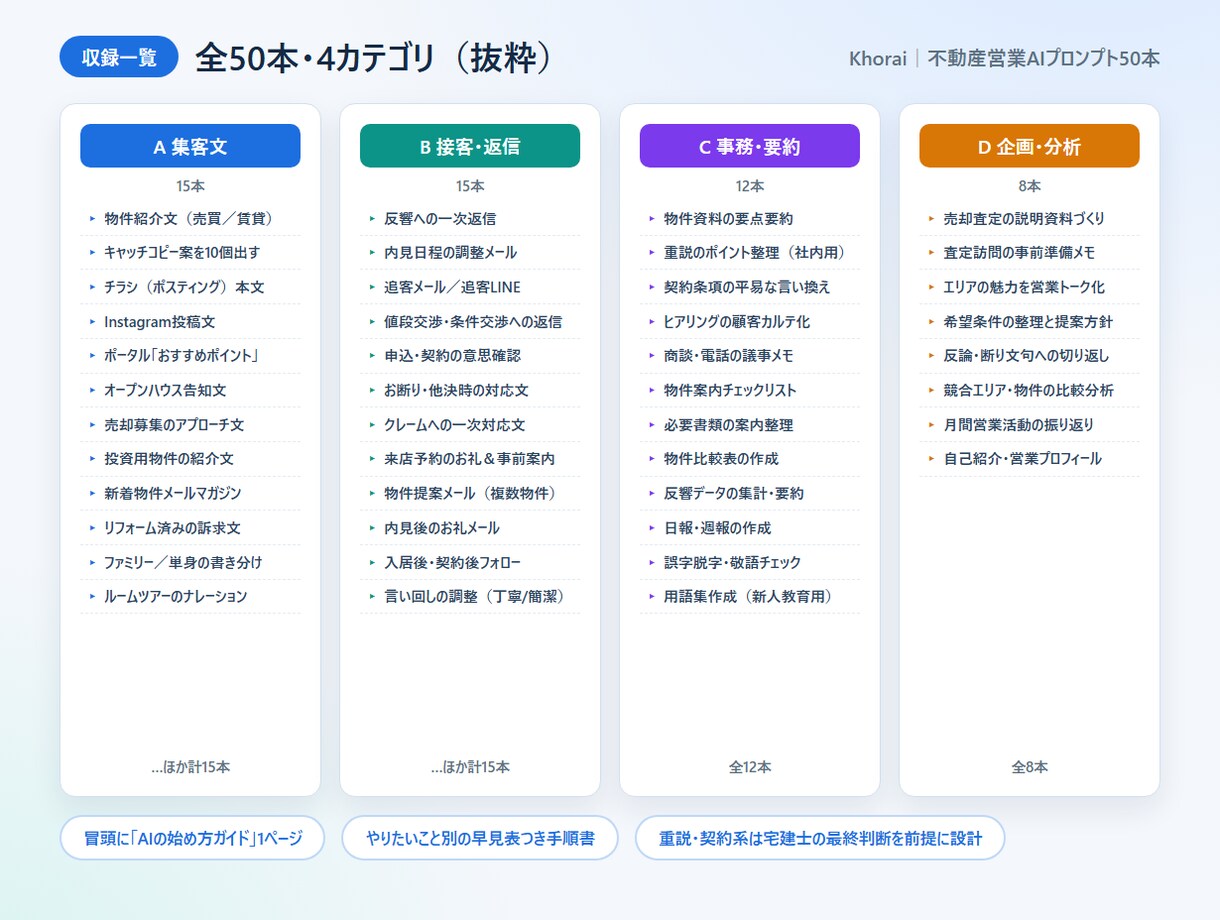Click the 冒頭に「AIの始め方ガイド」1ページ pill
This screenshot has height=920, width=1220.
[x=193, y=838]
